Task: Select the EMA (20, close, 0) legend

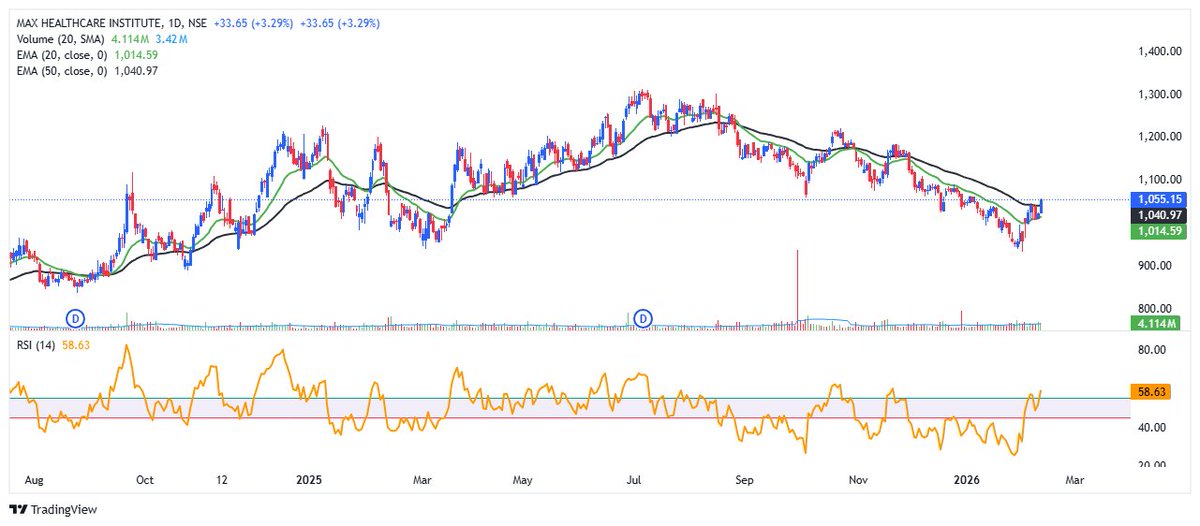Action: pyautogui.click(x=62, y=55)
